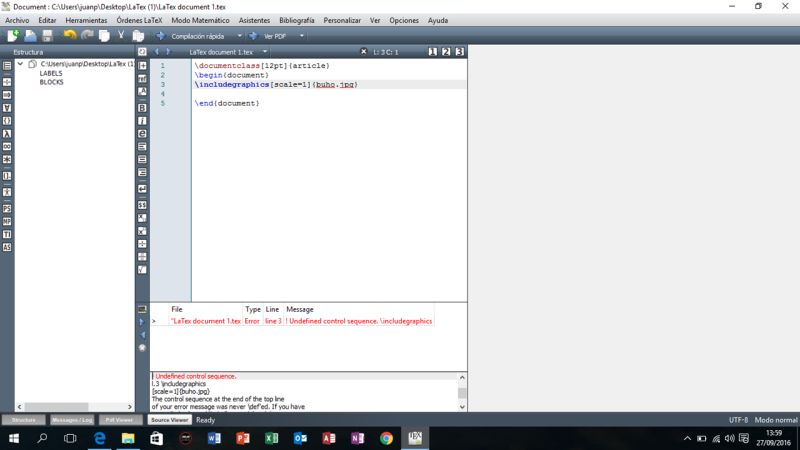Run Ver PDF arrow button
Viewport: 800px width, 450px height.
point(253,36)
